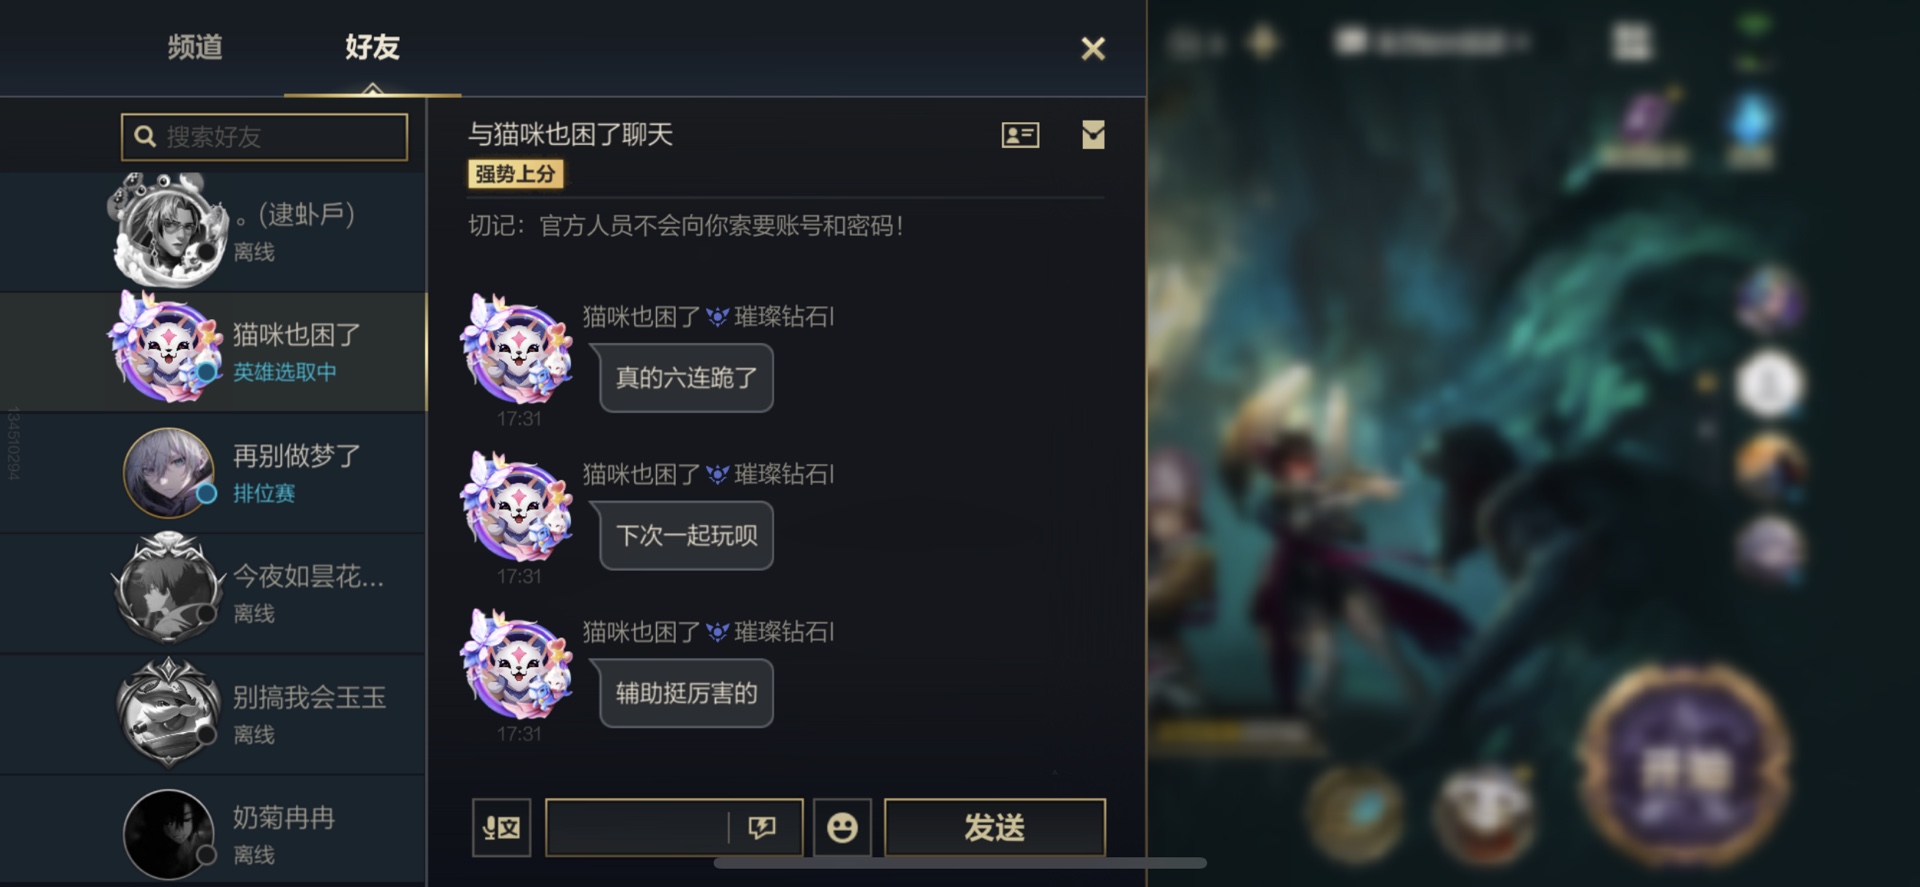1920x887 pixels.
Task: Click the quick phrases icon in input box
Action: [x=762, y=827]
